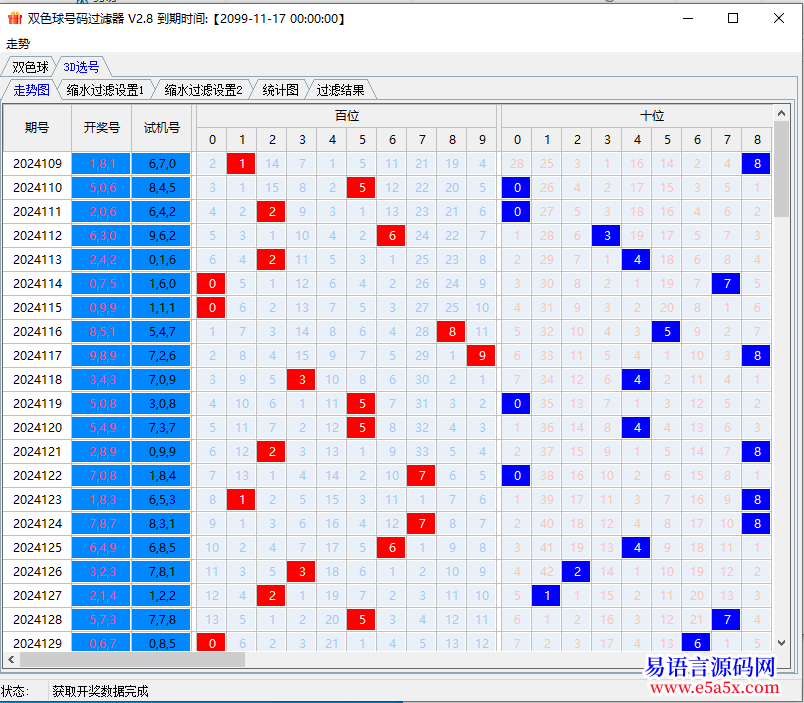804x703 pixels.
Task: Click test number 0,9,9 cell
Action: 162,452
